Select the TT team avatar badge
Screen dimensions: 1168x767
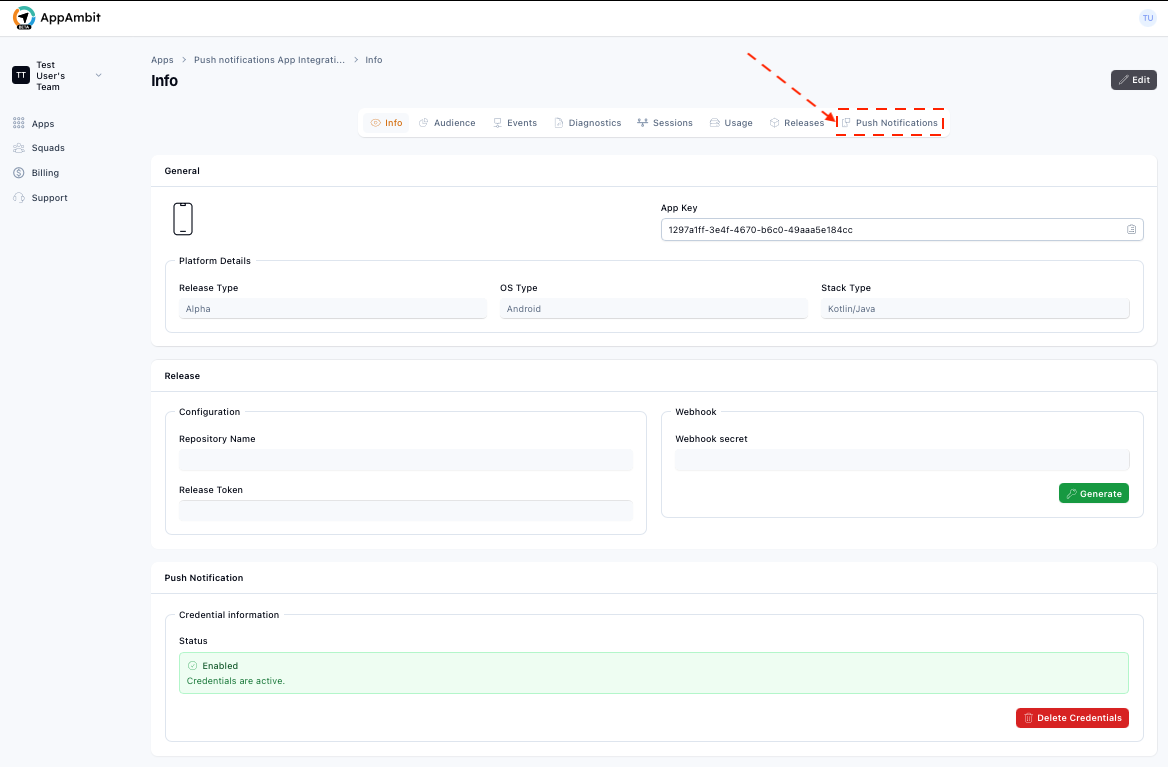click(21, 74)
